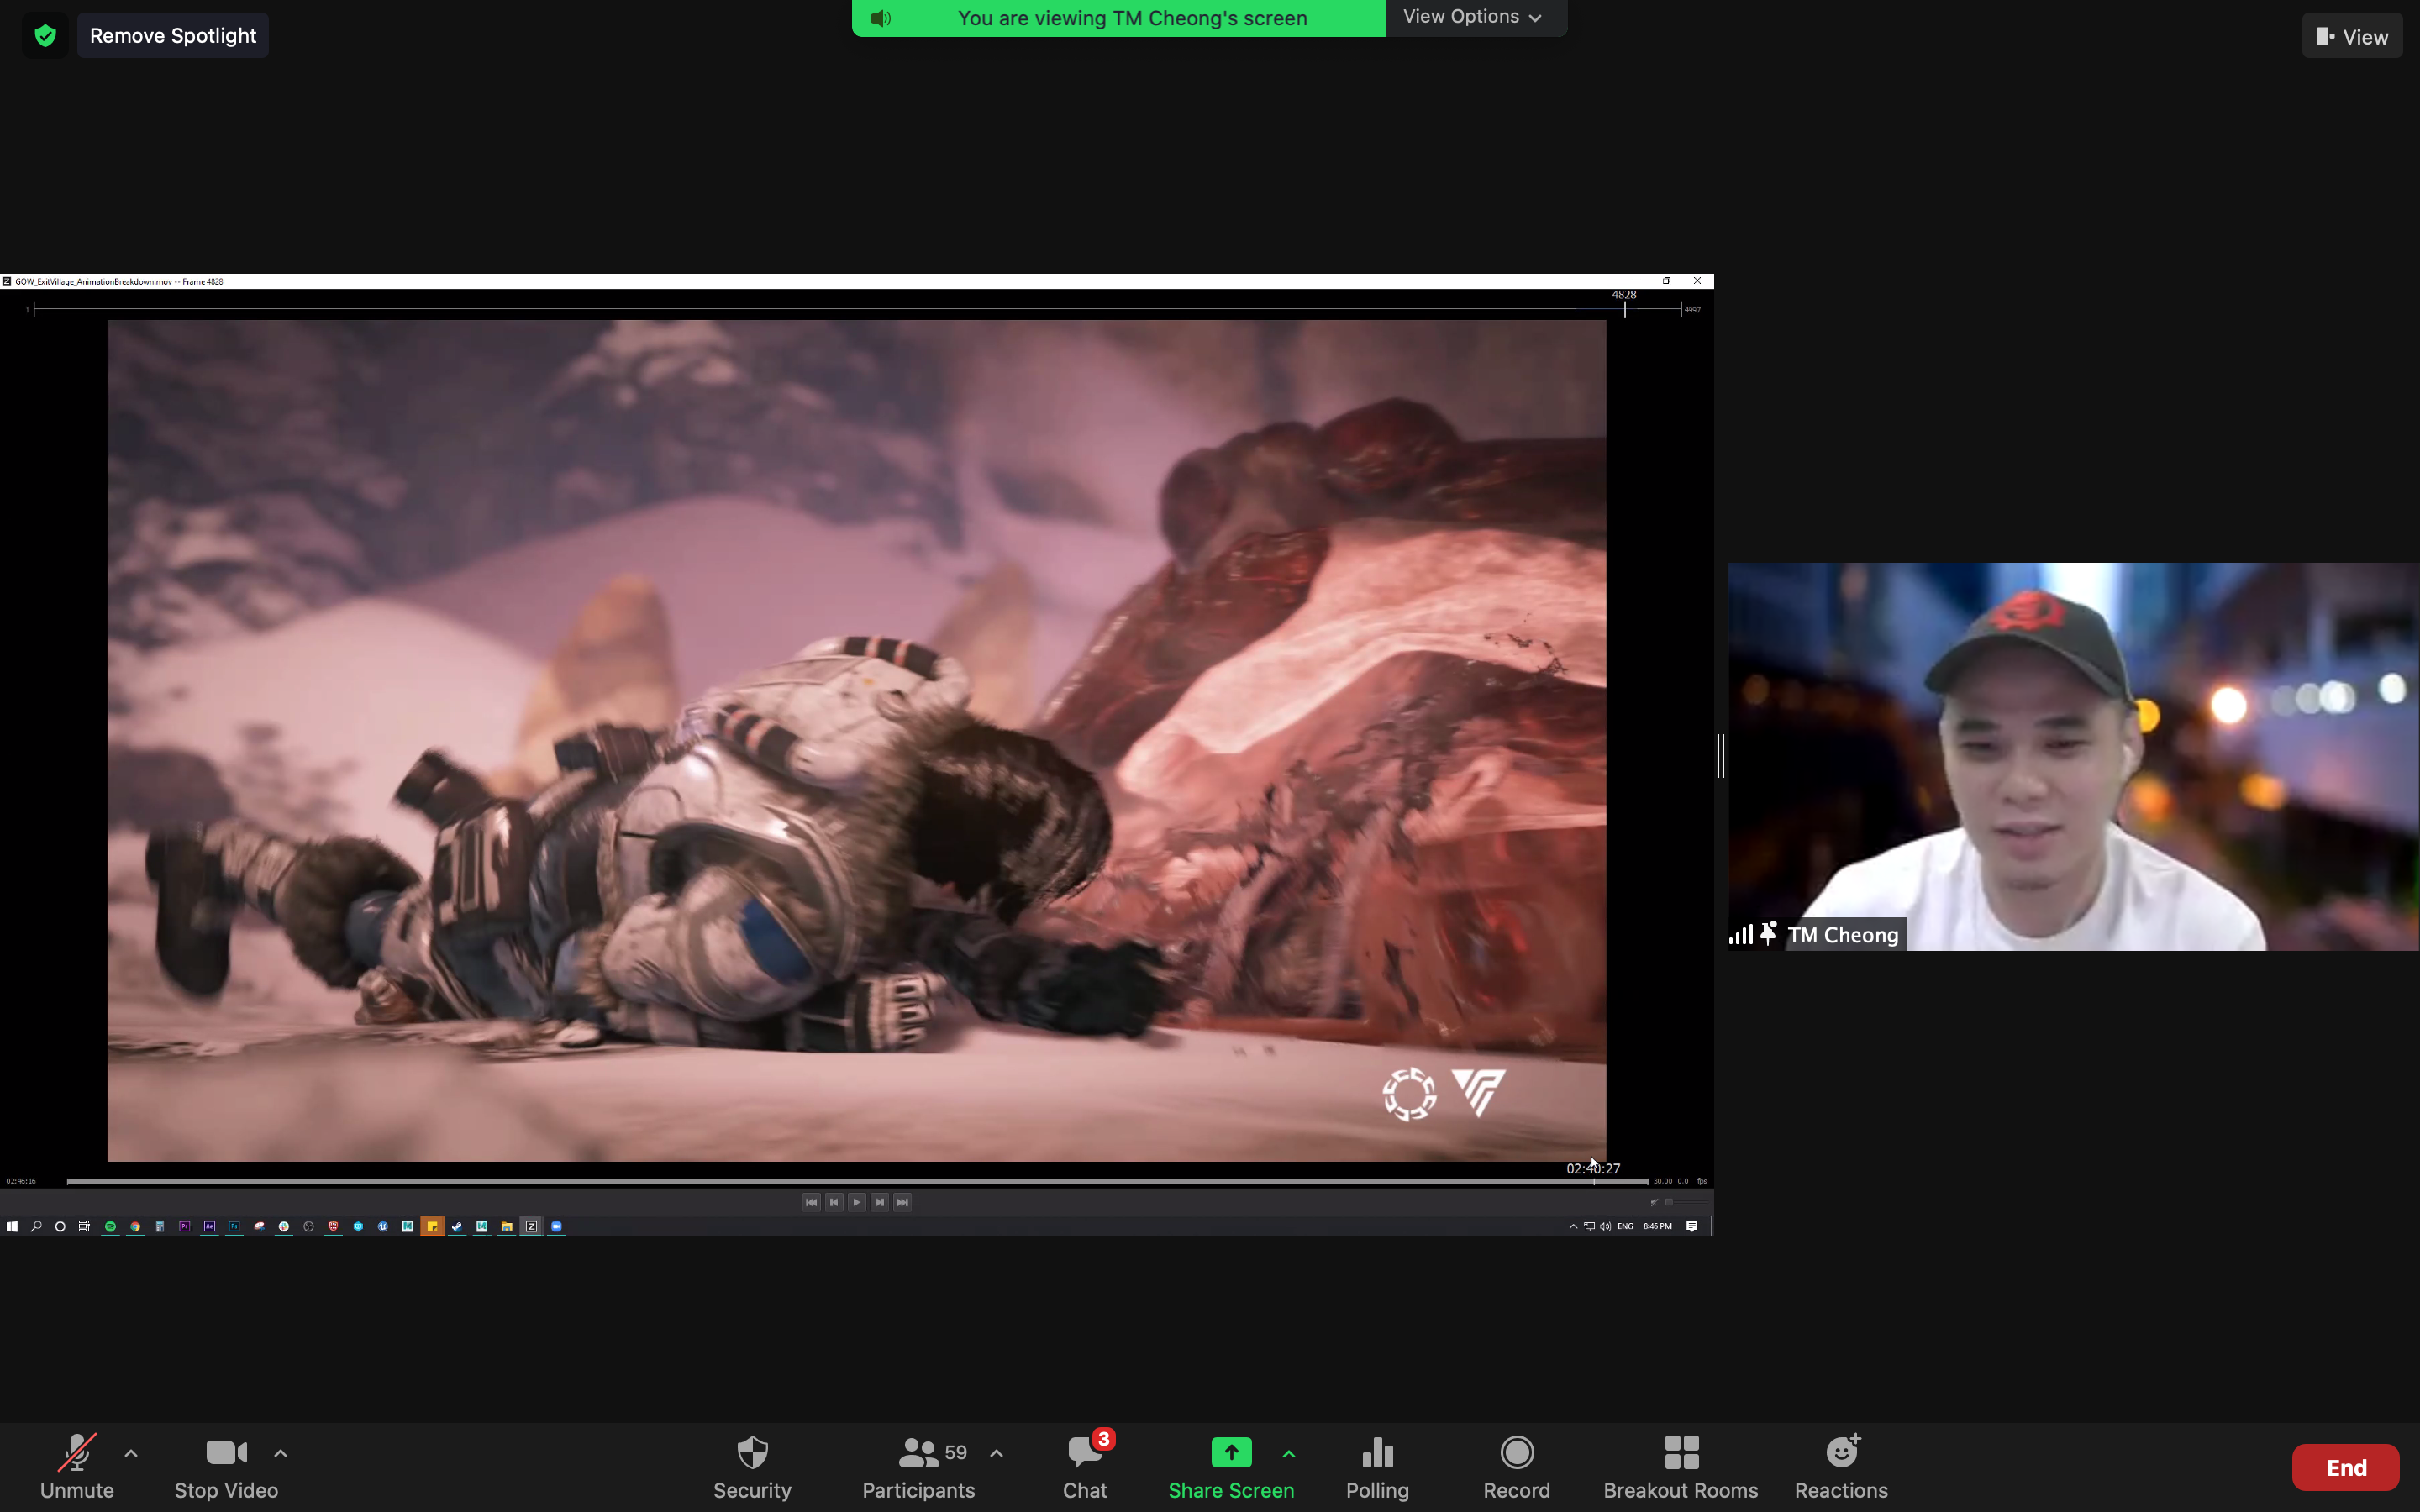This screenshot has height=1512, width=2420.
Task: Expand audio options arrow next to Unmute
Action: pyautogui.click(x=131, y=1453)
